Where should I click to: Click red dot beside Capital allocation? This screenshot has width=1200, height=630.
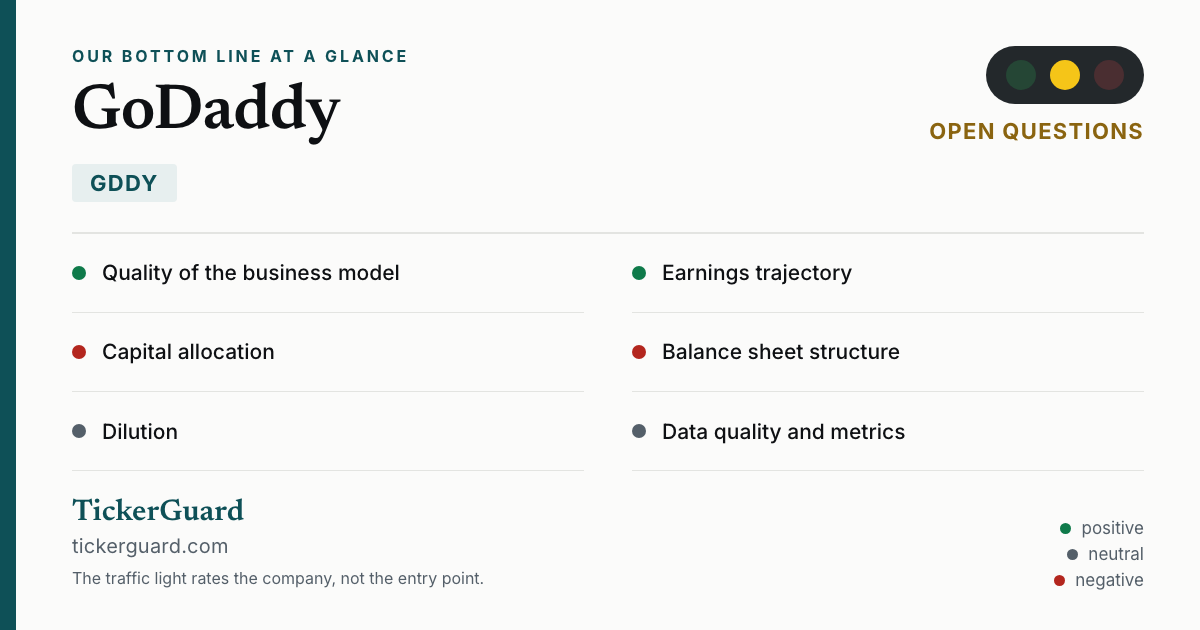(79, 352)
